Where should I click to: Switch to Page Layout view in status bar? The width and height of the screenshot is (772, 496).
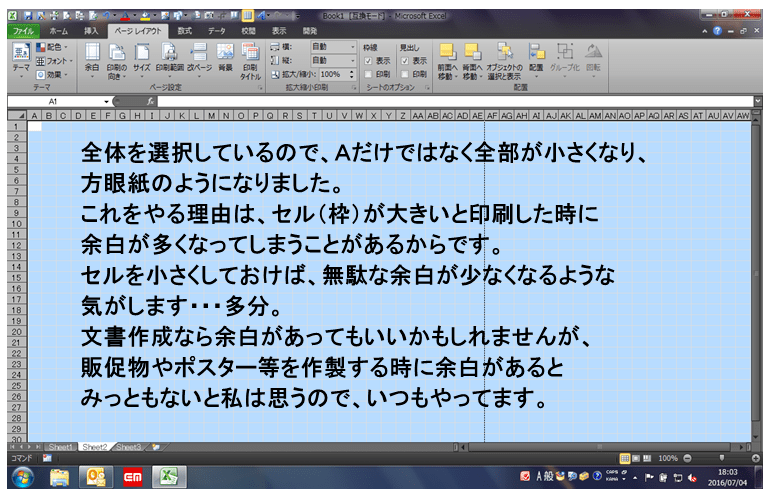tap(636, 458)
